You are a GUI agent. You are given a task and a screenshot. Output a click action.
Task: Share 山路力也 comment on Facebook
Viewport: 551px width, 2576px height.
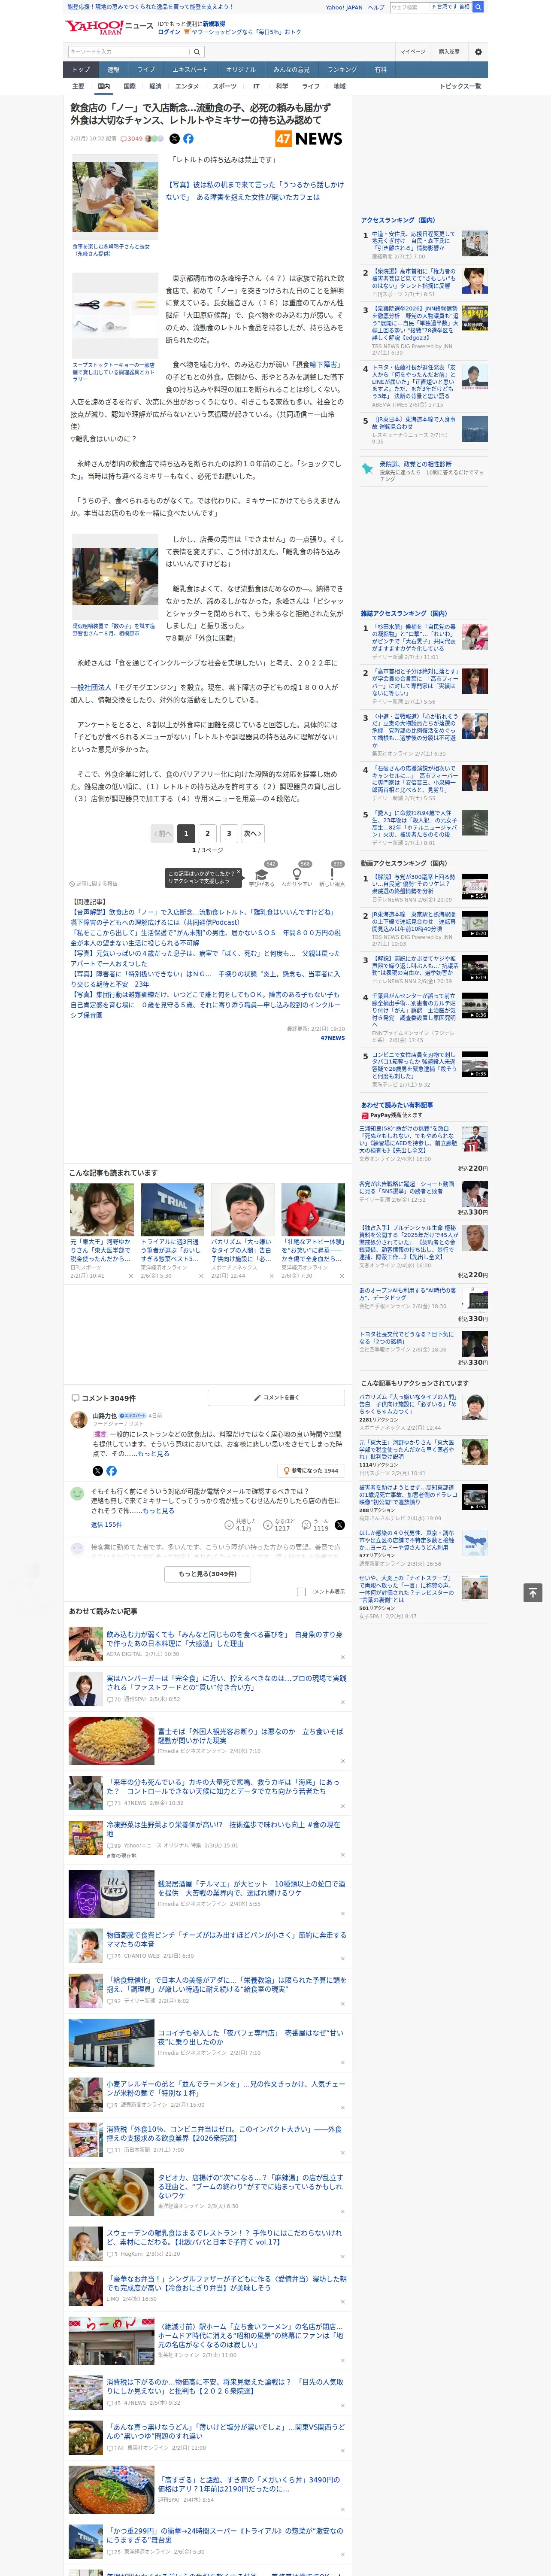[111, 1470]
